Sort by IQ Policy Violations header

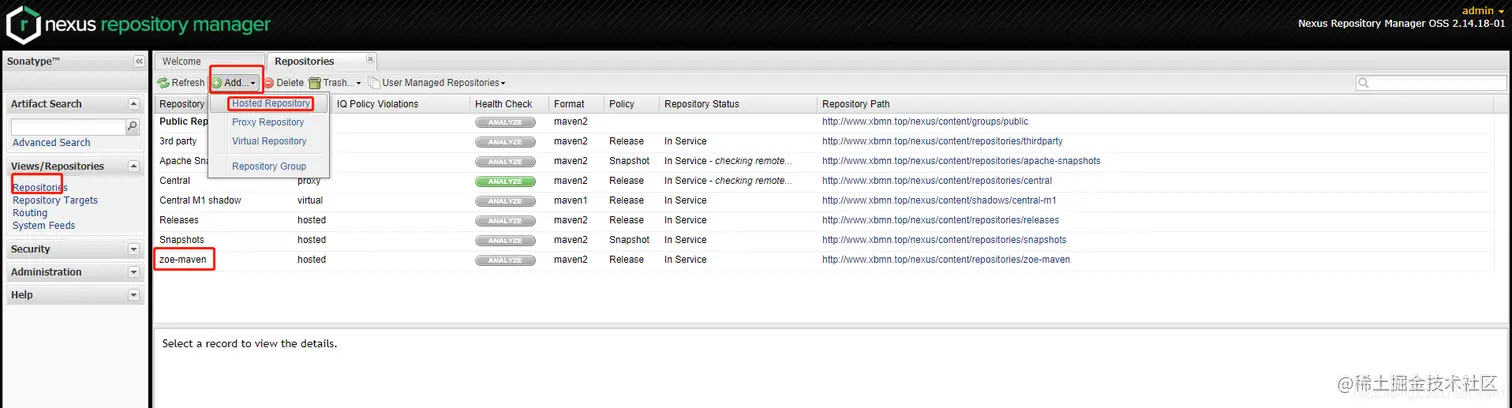tap(400, 104)
